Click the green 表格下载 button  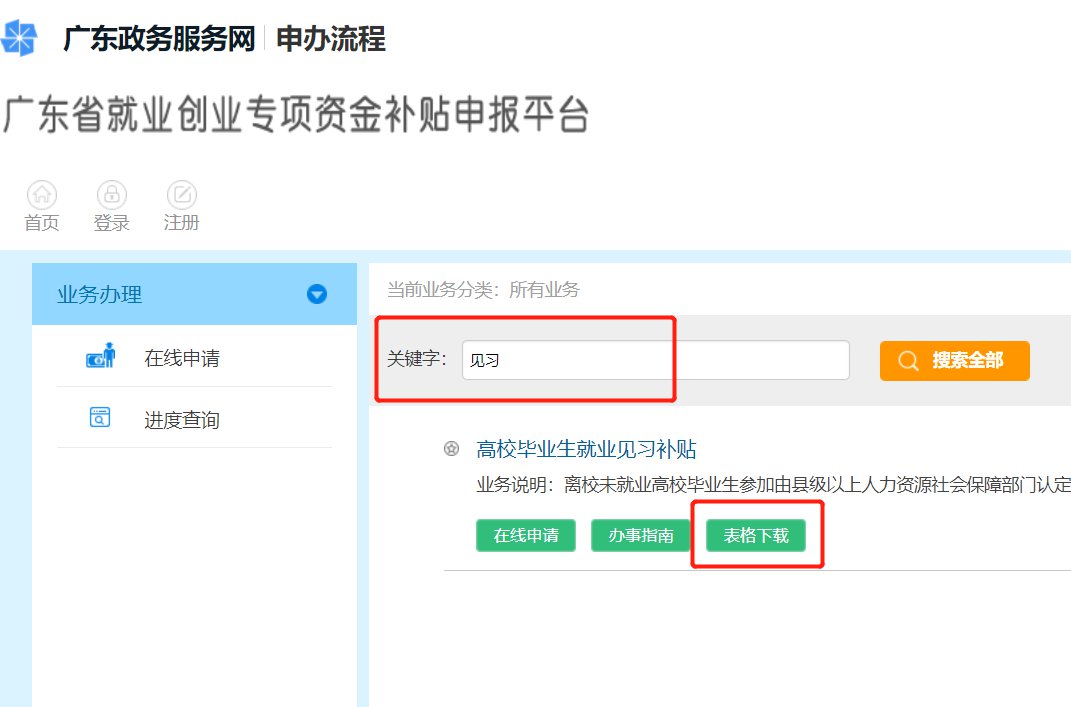pyautogui.click(x=755, y=535)
